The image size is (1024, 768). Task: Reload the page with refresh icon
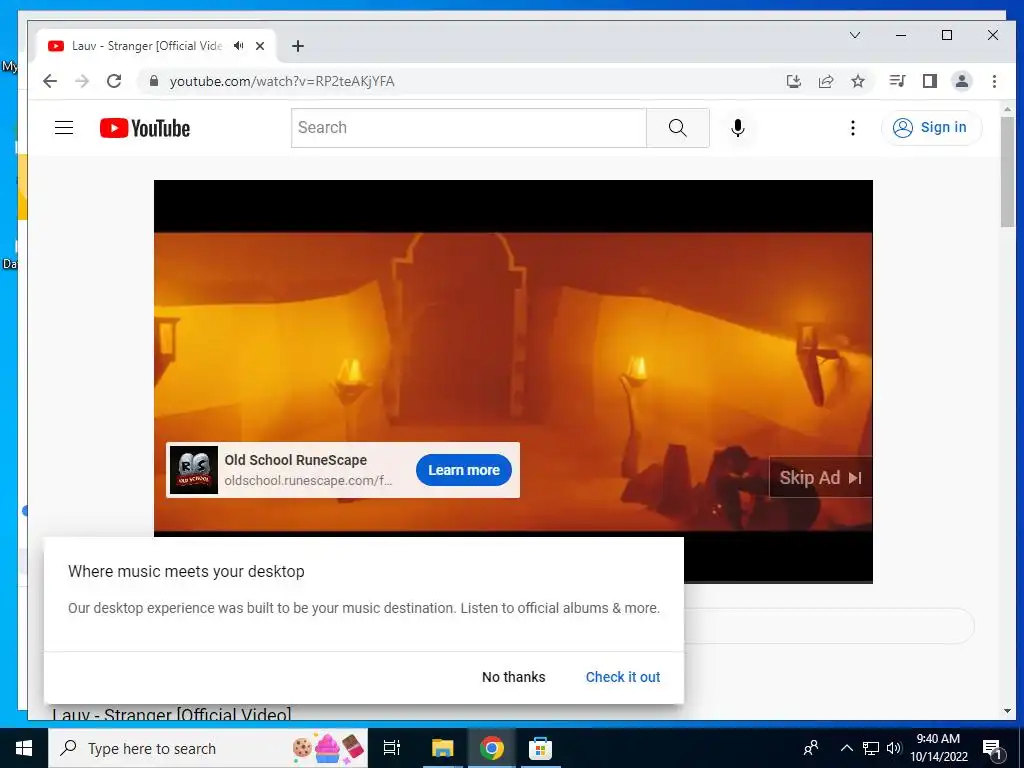click(114, 81)
